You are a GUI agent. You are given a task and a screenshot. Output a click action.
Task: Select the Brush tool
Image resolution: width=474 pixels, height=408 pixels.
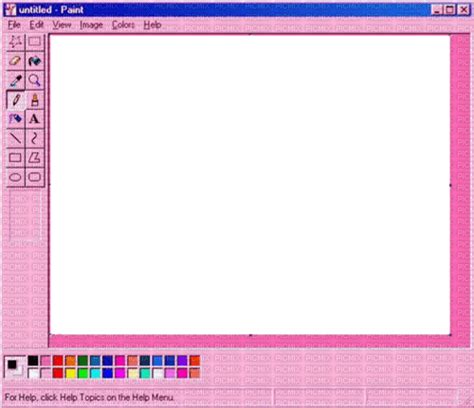[35, 100]
